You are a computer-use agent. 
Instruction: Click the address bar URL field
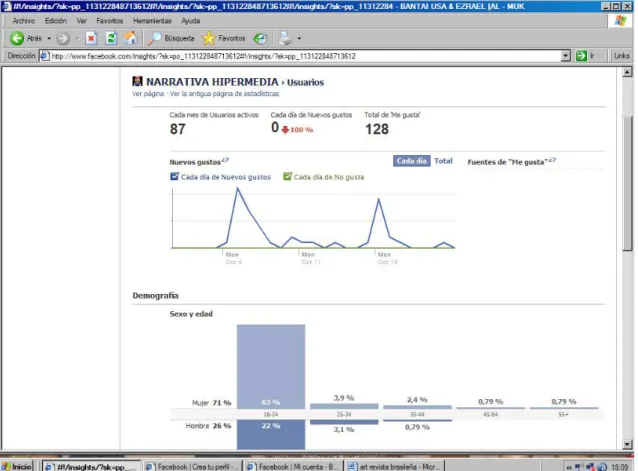pyautogui.click(x=305, y=56)
